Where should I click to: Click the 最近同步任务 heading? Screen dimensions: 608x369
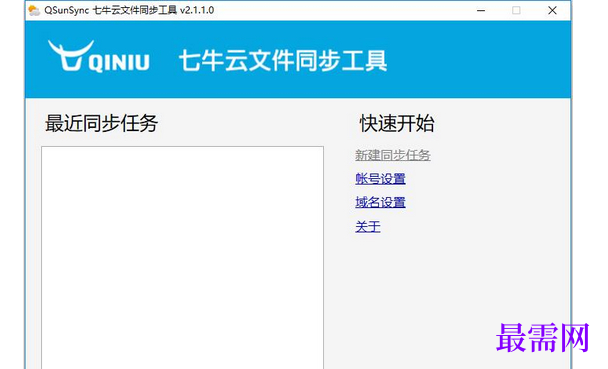[x=101, y=123]
